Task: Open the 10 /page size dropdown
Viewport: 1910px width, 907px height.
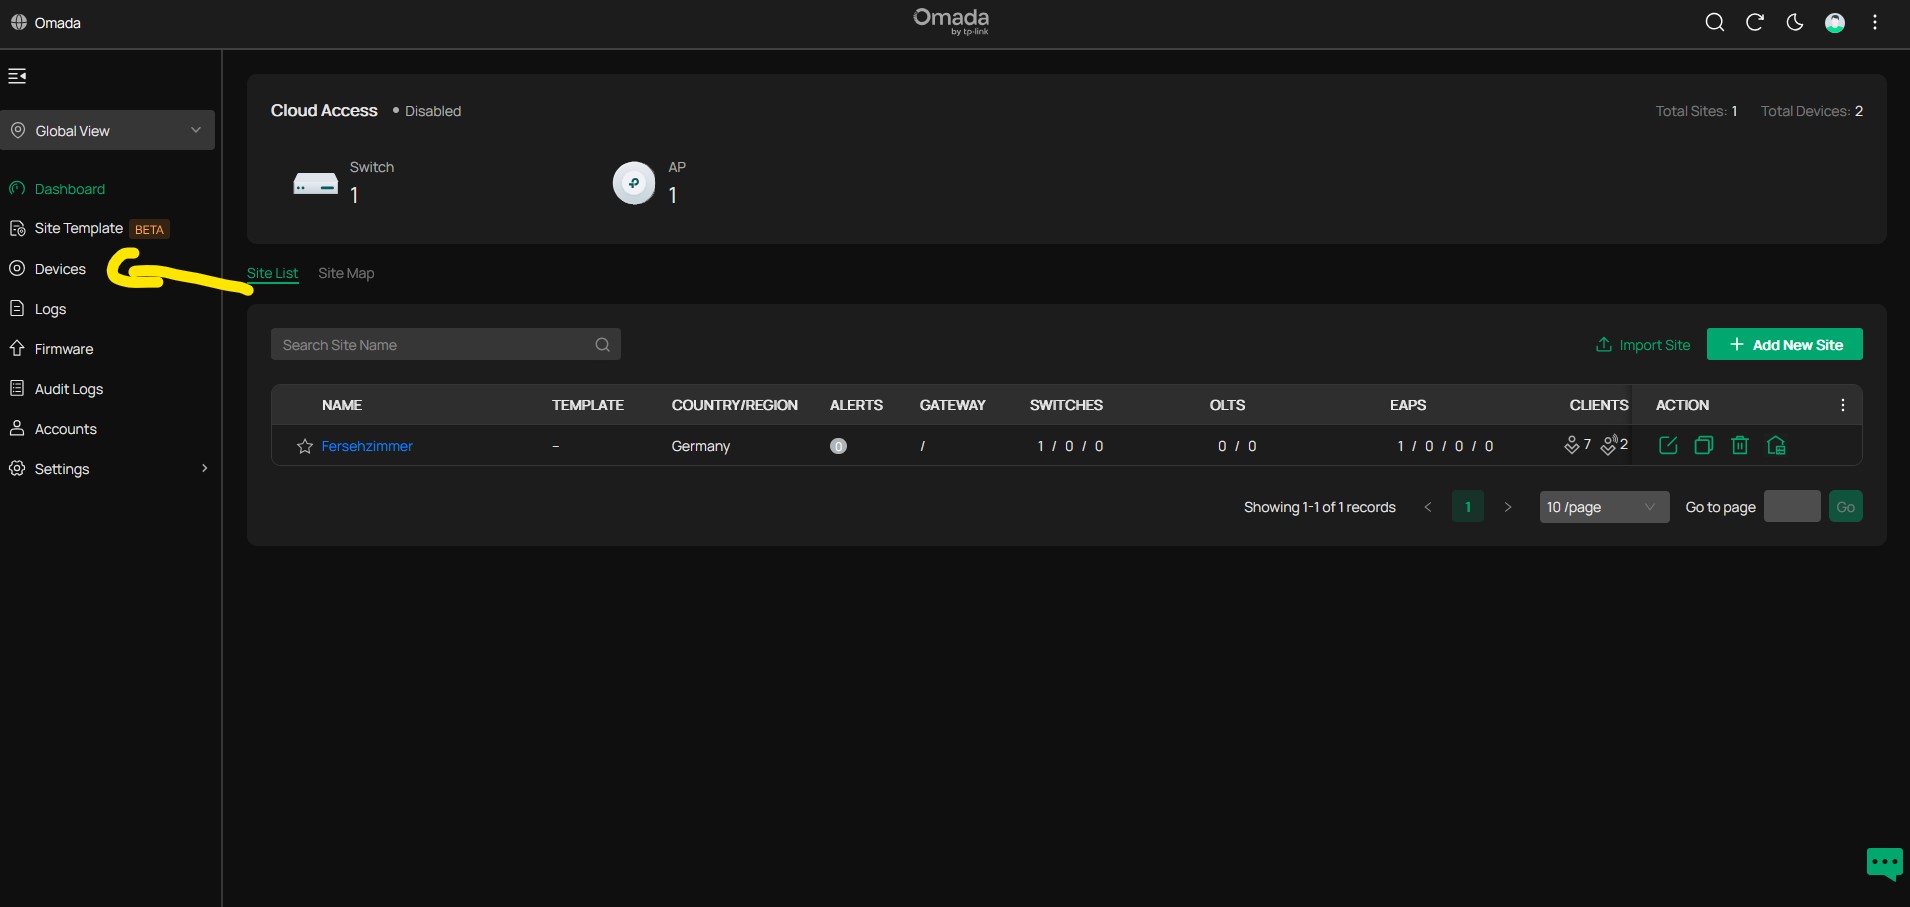Action: pos(1603,507)
